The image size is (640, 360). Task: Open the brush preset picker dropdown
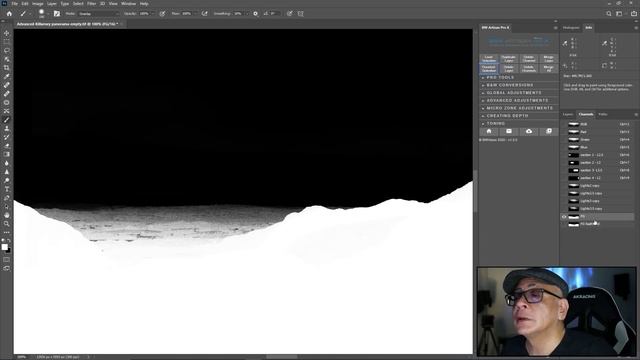(48, 13)
